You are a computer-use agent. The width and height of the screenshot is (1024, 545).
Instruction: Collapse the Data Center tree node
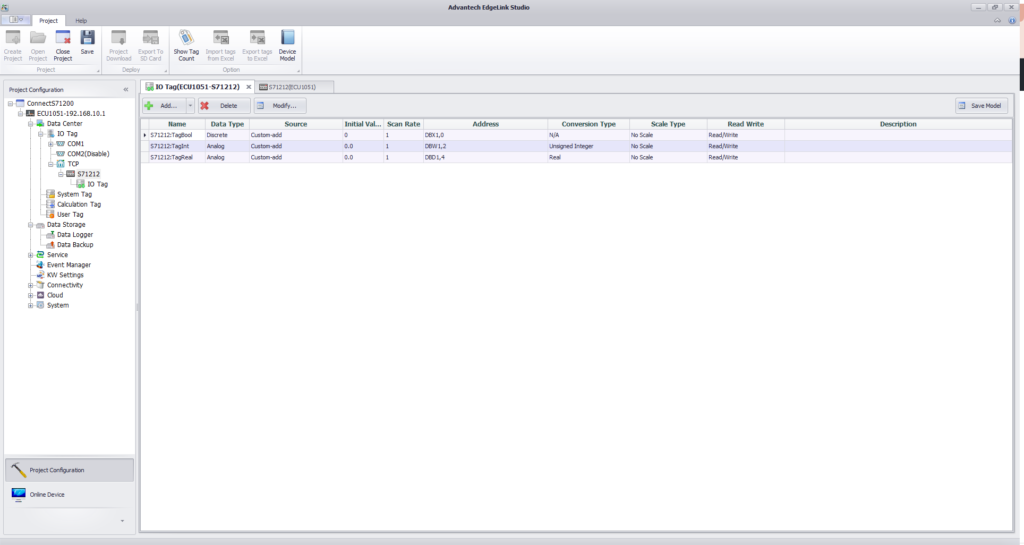pos(30,123)
